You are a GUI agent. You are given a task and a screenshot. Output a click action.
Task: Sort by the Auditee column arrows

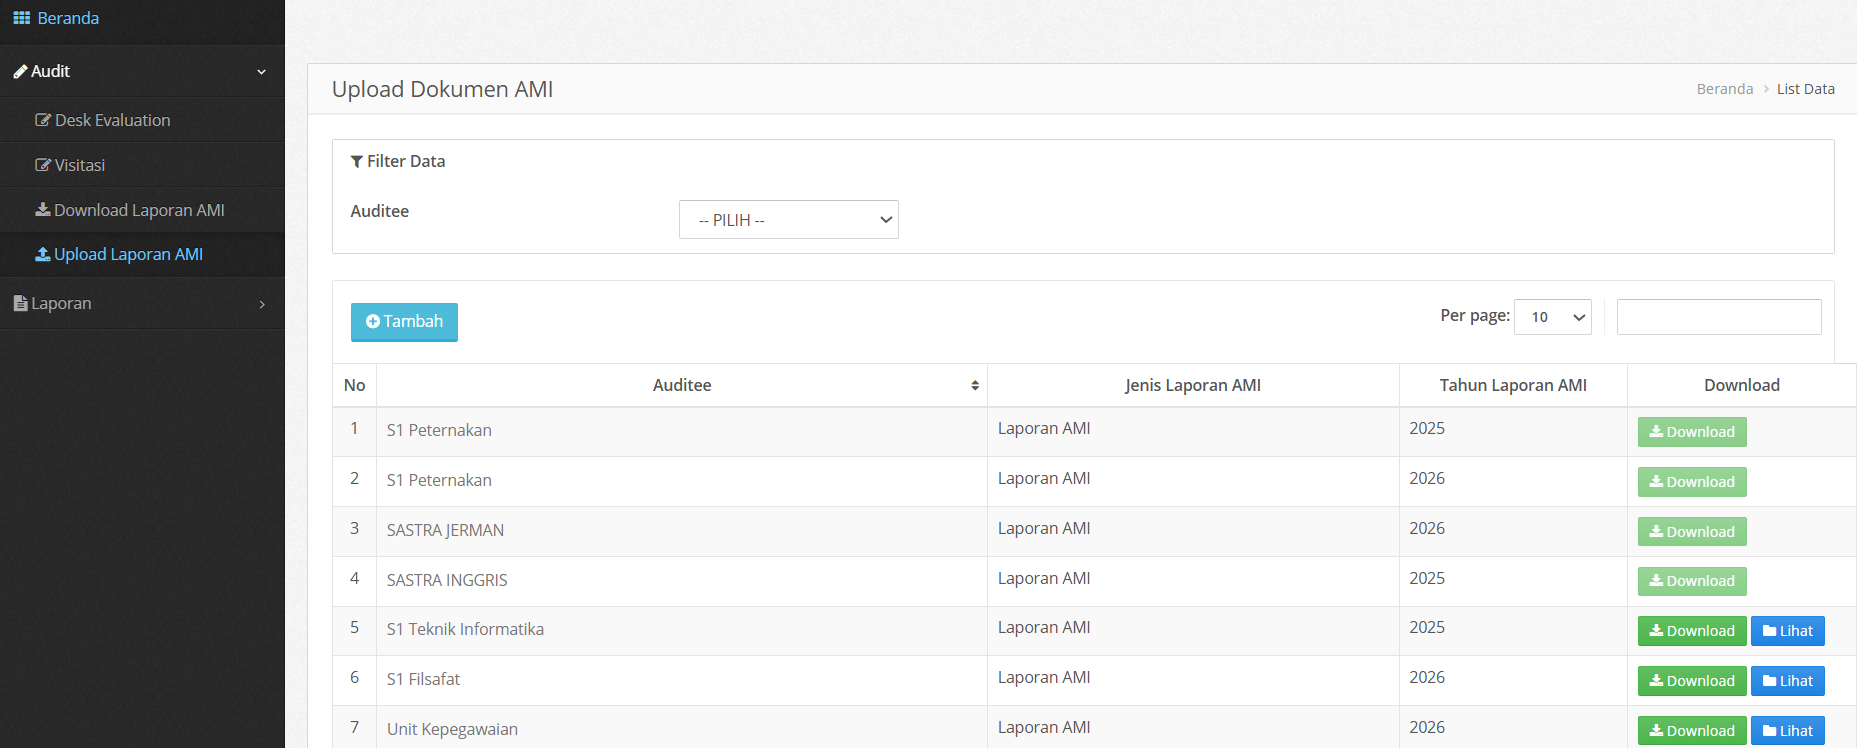[x=975, y=386]
